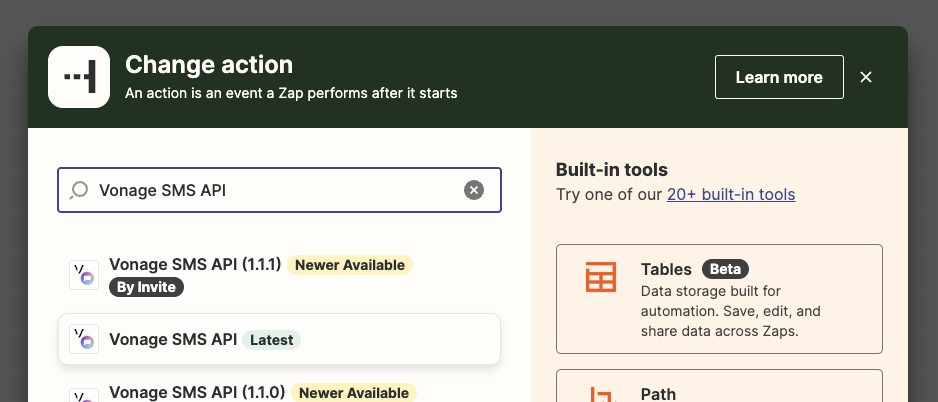Focus the app search input field
Screen dimensions: 938x402
click(279, 190)
